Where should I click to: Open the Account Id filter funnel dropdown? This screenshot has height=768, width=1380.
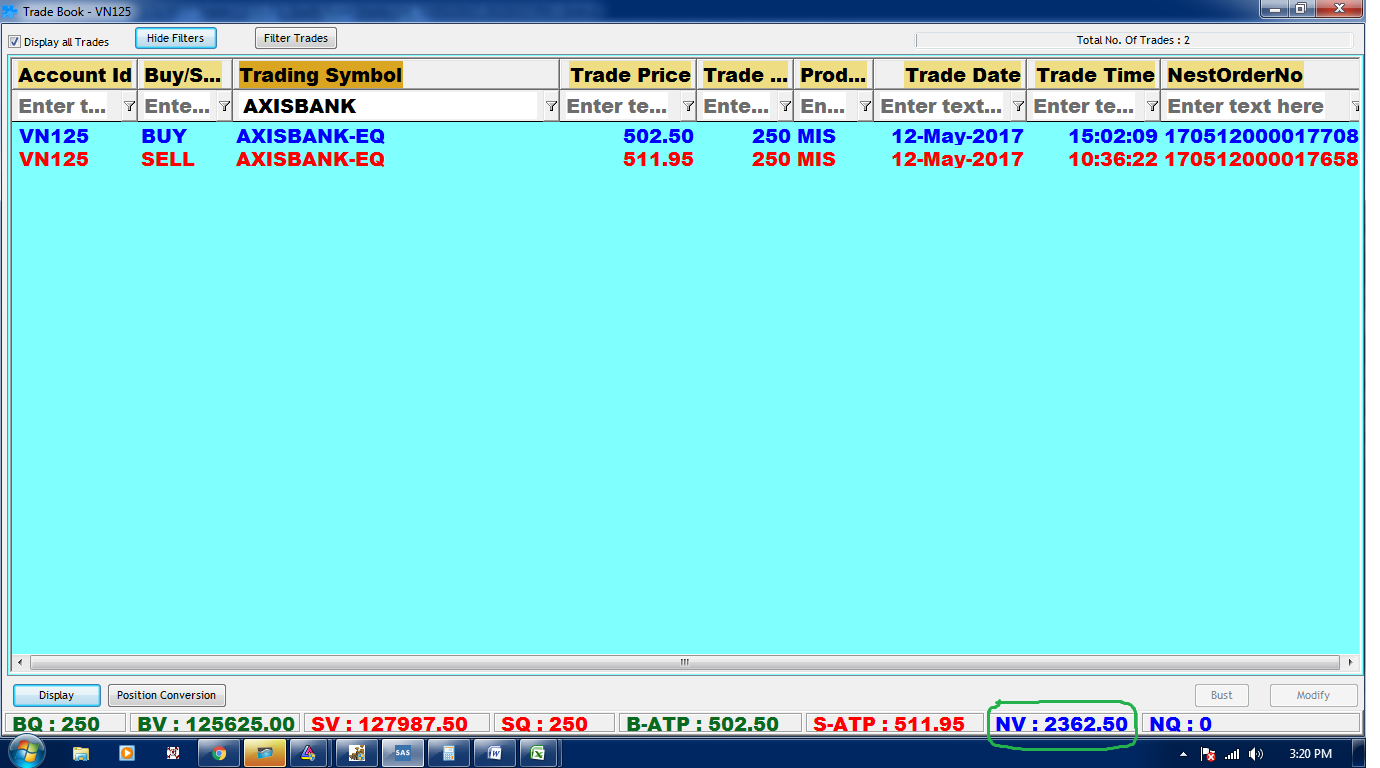click(x=129, y=106)
